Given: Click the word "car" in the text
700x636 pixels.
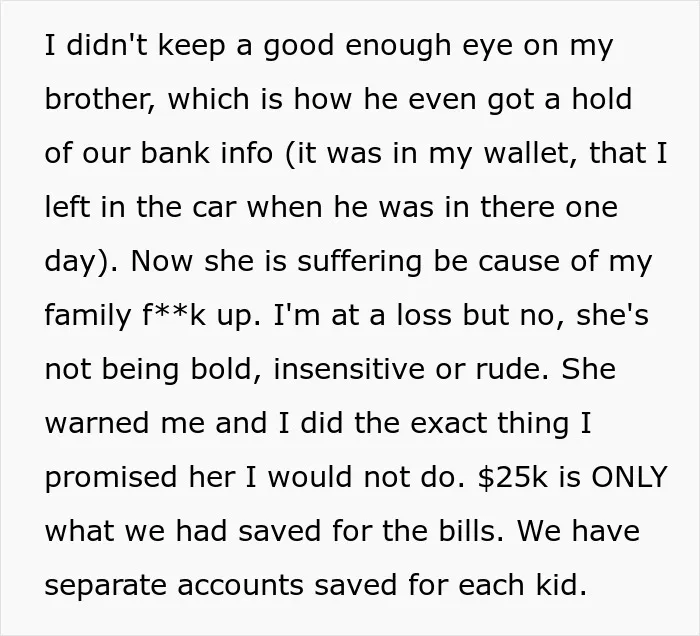Looking at the screenshot, I should coord(214,207).
